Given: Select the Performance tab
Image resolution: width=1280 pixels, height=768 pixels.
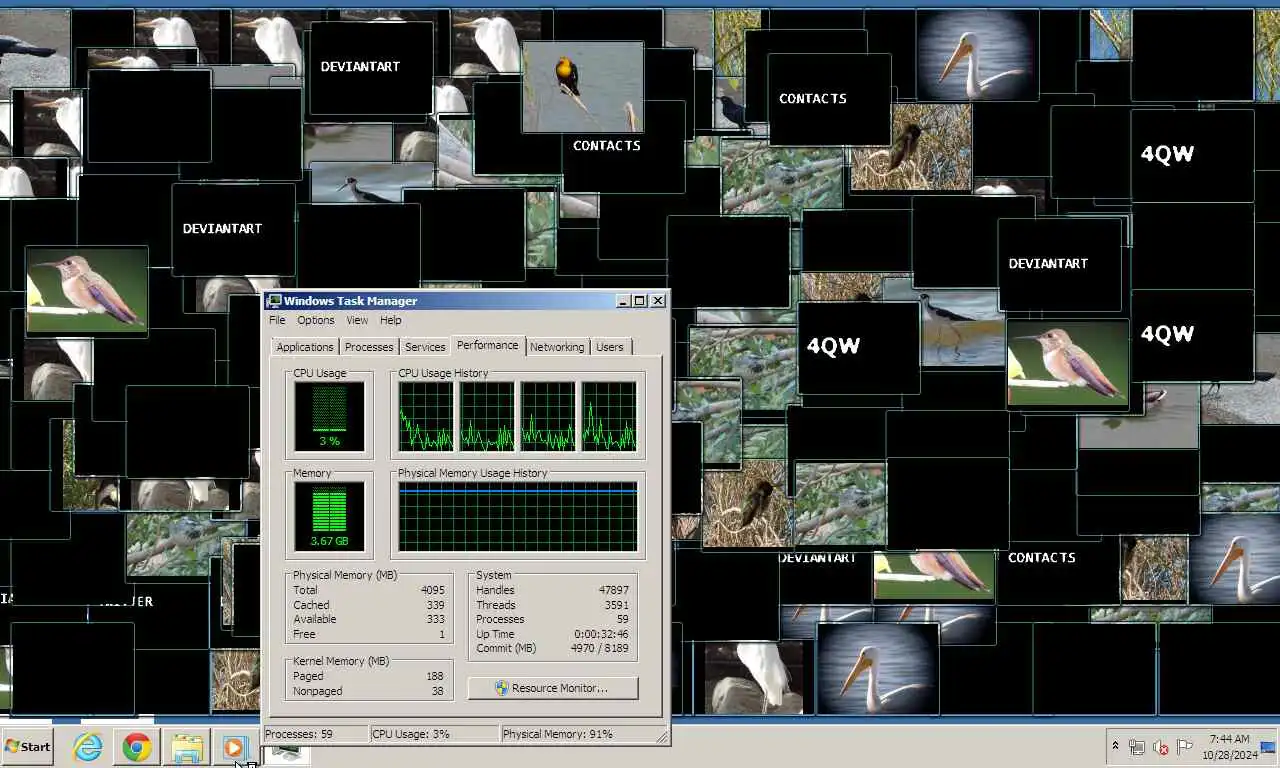Looking at the screenshot, I should [488, 345].
